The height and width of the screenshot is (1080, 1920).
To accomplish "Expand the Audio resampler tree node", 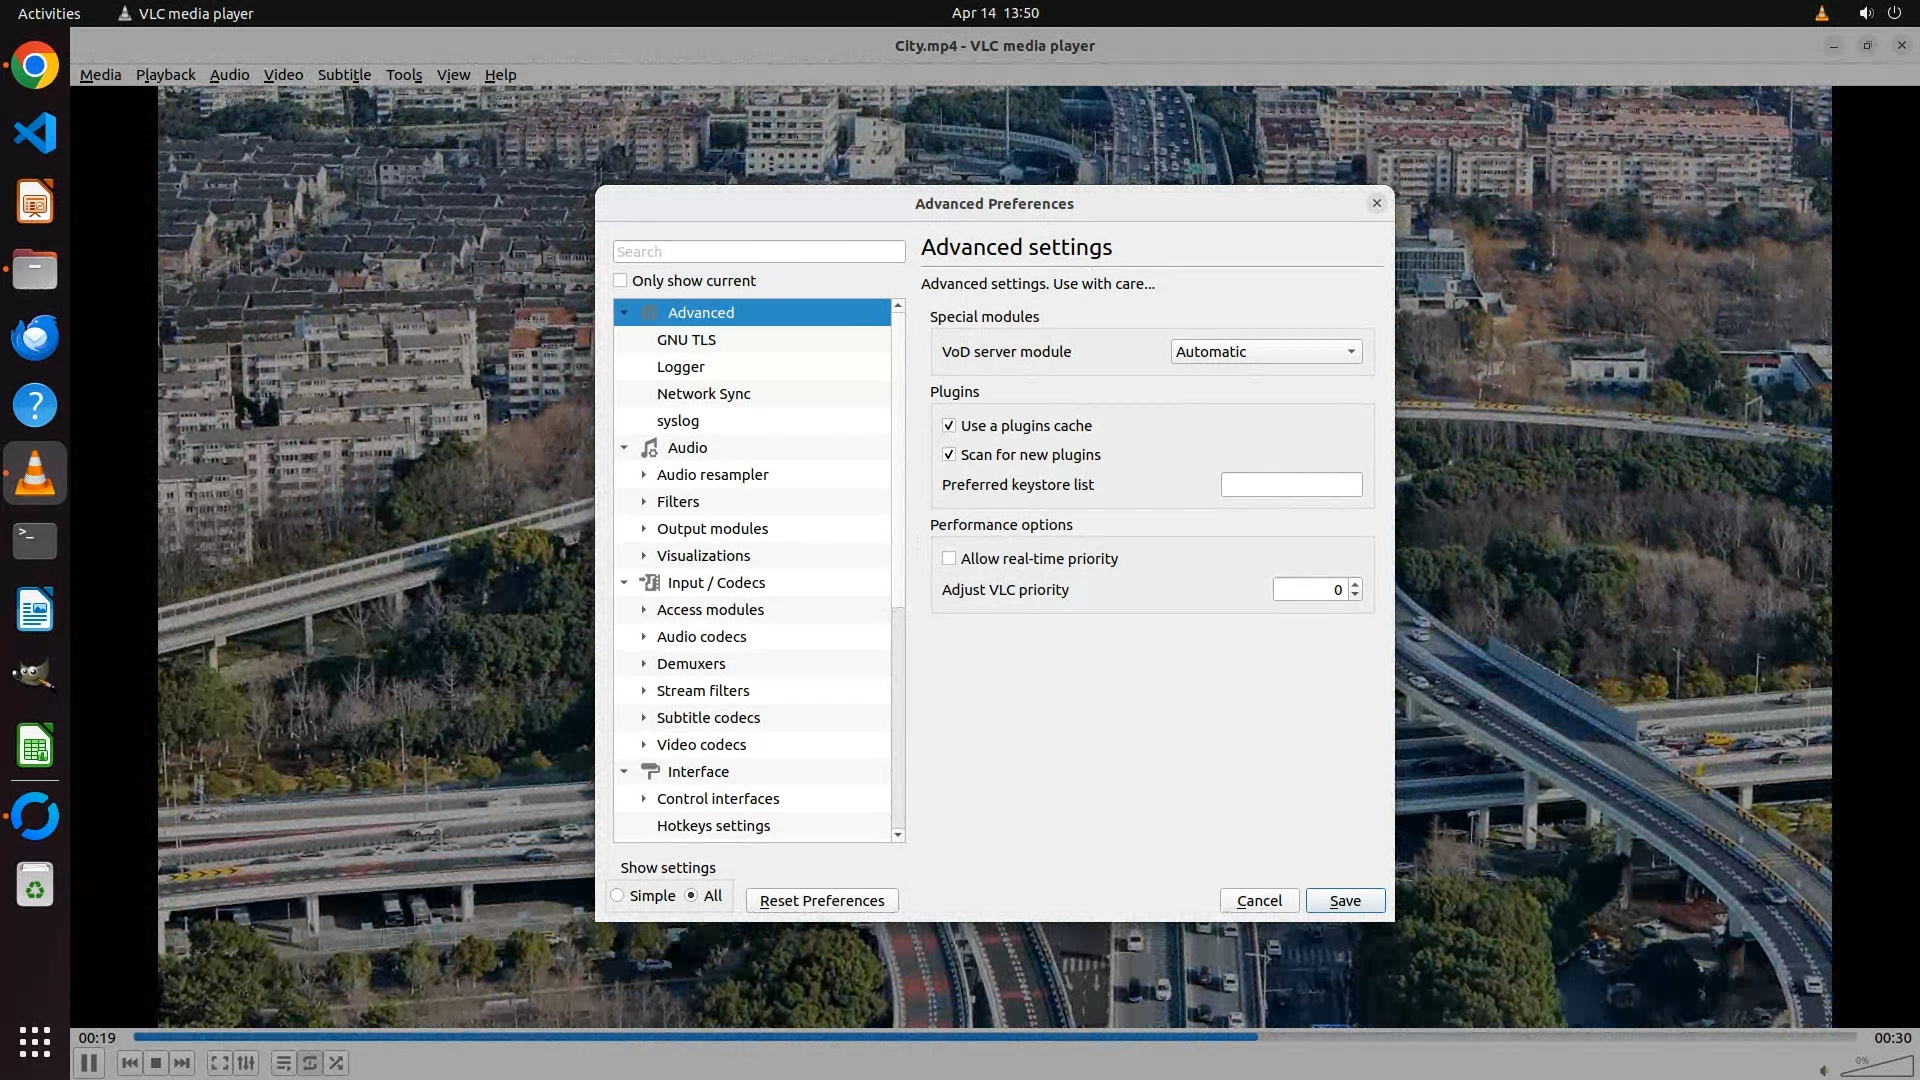I will tap(644, 475).
